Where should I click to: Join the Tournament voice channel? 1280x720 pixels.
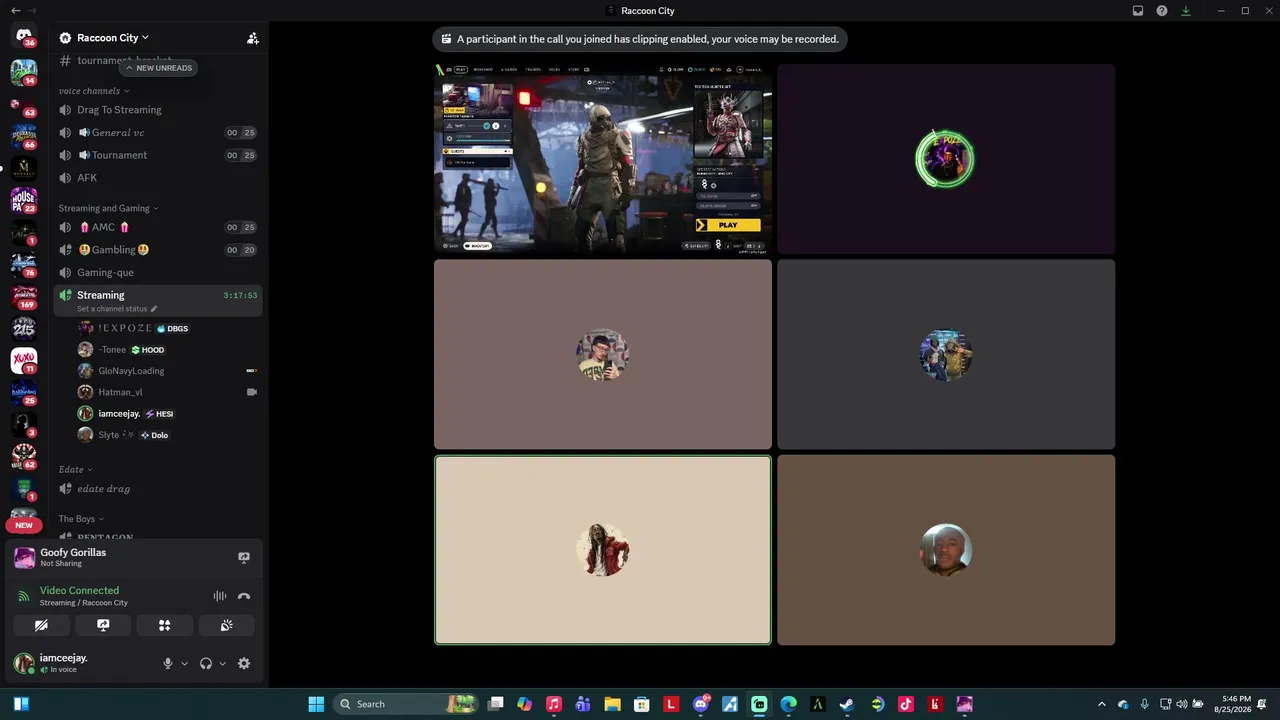tap(158, 155)
